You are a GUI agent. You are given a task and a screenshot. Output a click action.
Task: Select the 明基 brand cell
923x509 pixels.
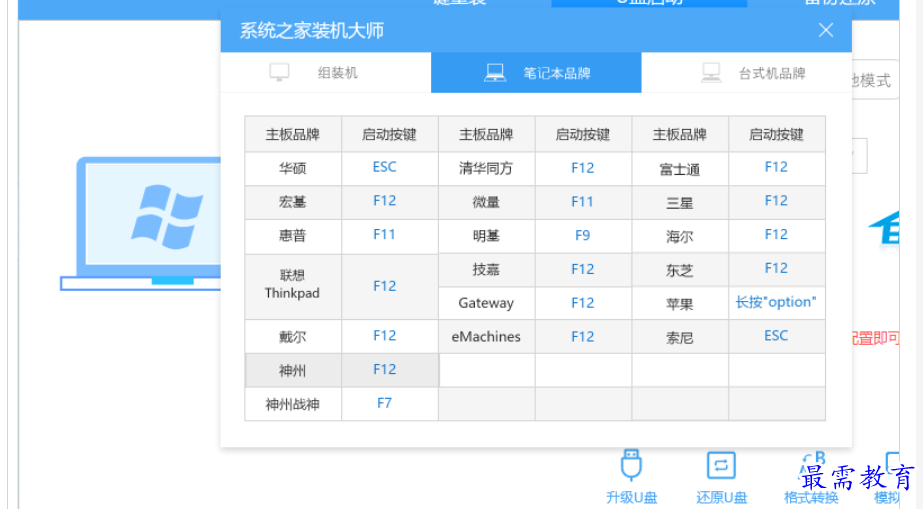(x=486, y=236)
